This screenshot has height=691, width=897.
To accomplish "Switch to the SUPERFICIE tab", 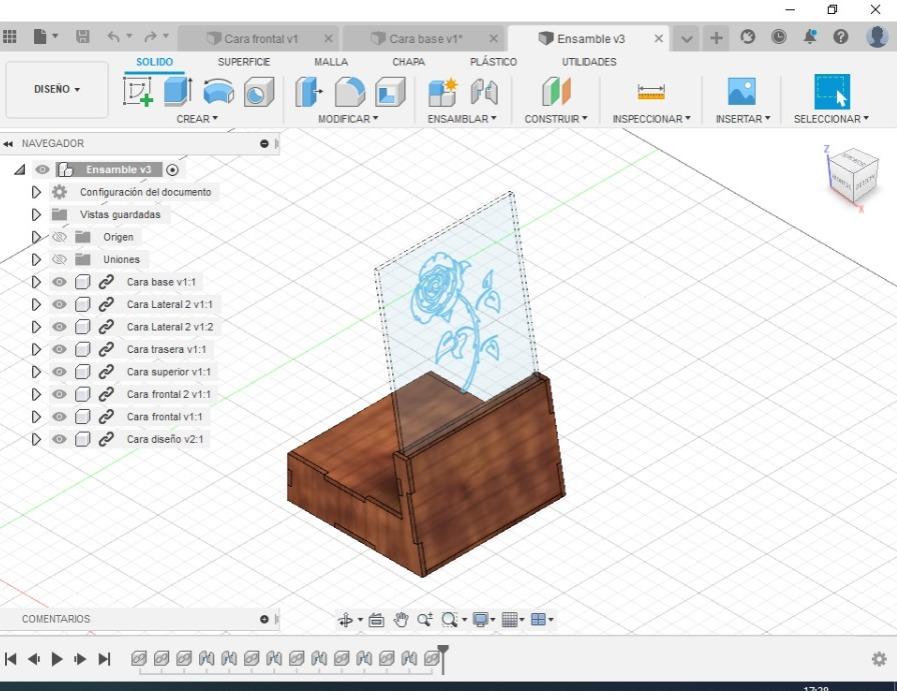I will 244,62.
